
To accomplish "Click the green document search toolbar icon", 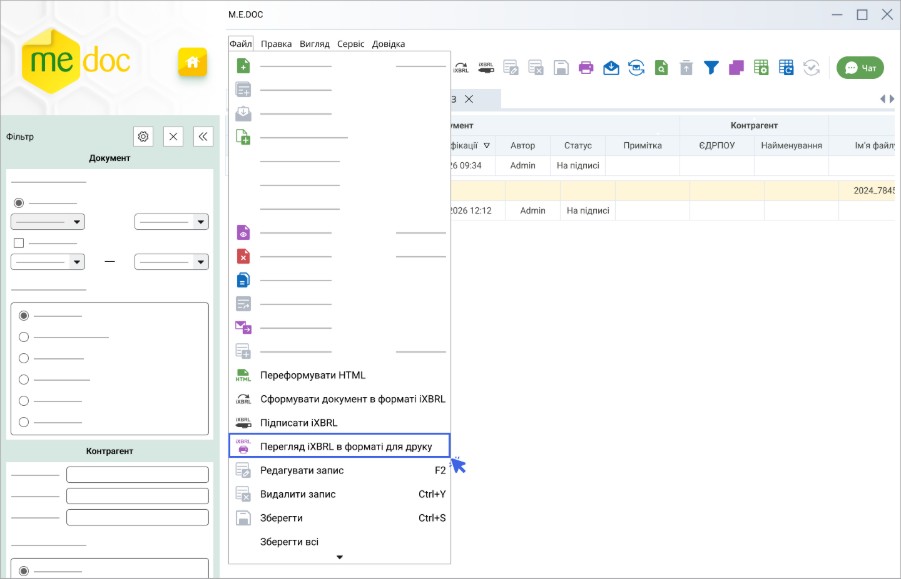I will 661,68.
